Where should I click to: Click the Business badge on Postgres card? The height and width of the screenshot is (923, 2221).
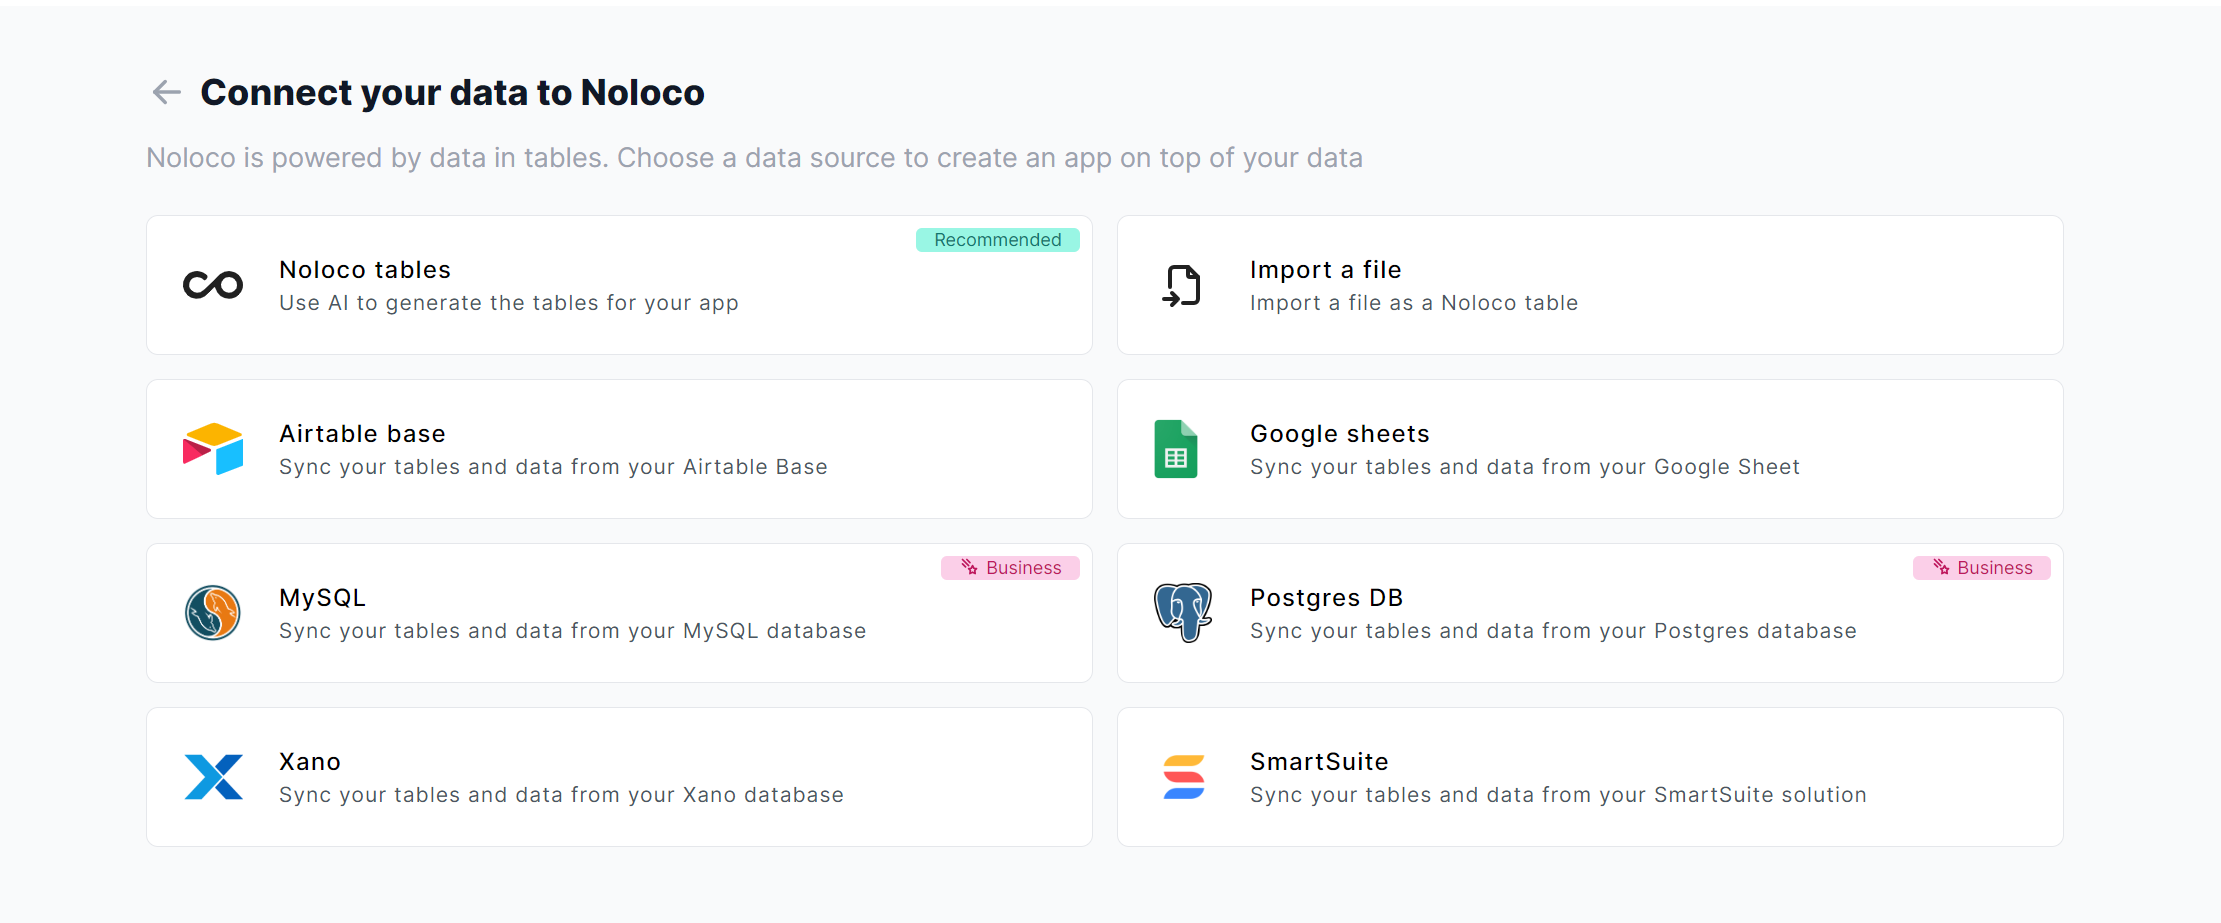click(1981, 568)
